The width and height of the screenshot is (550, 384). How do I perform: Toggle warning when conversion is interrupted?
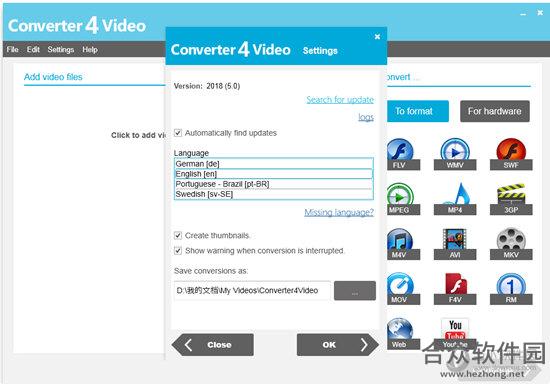[x=178, y=251]
